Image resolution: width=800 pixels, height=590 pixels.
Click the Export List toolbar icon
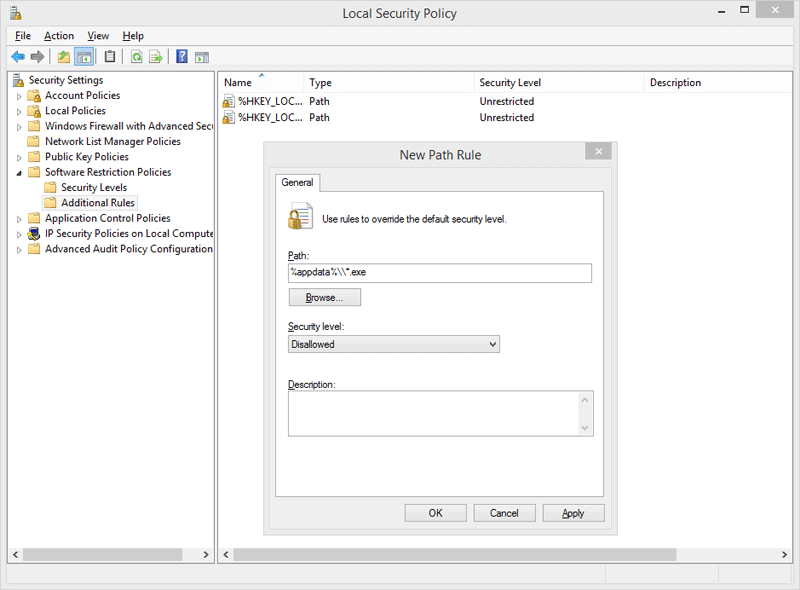coord(156,57)
